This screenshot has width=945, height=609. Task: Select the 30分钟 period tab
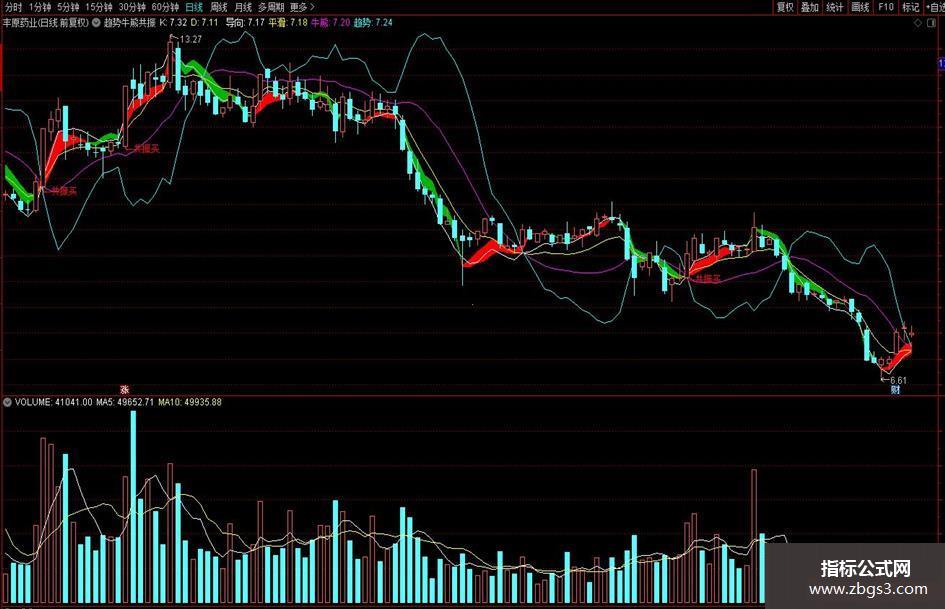click(131, 7)
